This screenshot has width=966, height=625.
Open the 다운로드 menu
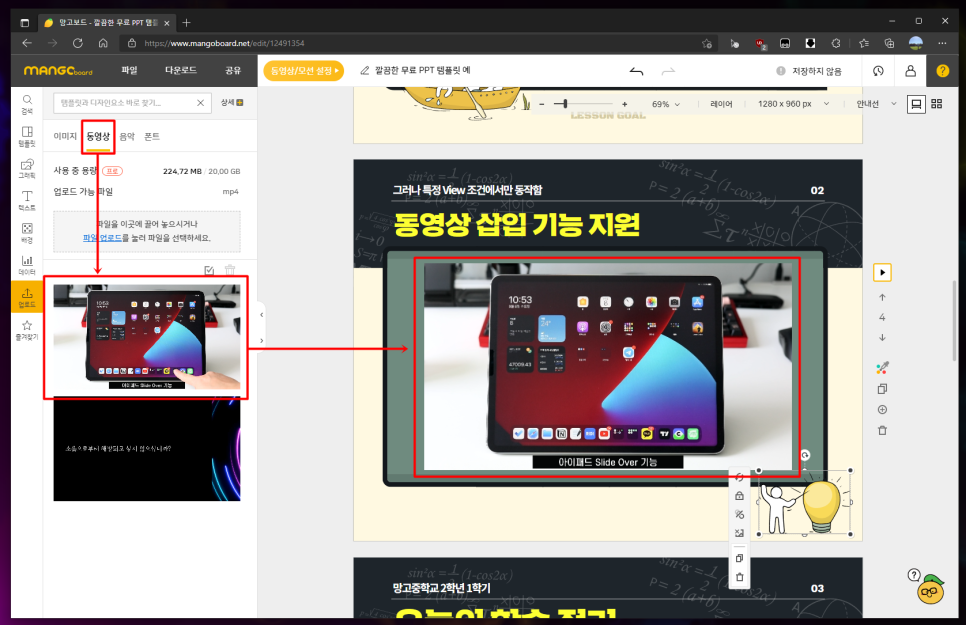(181, 70)
